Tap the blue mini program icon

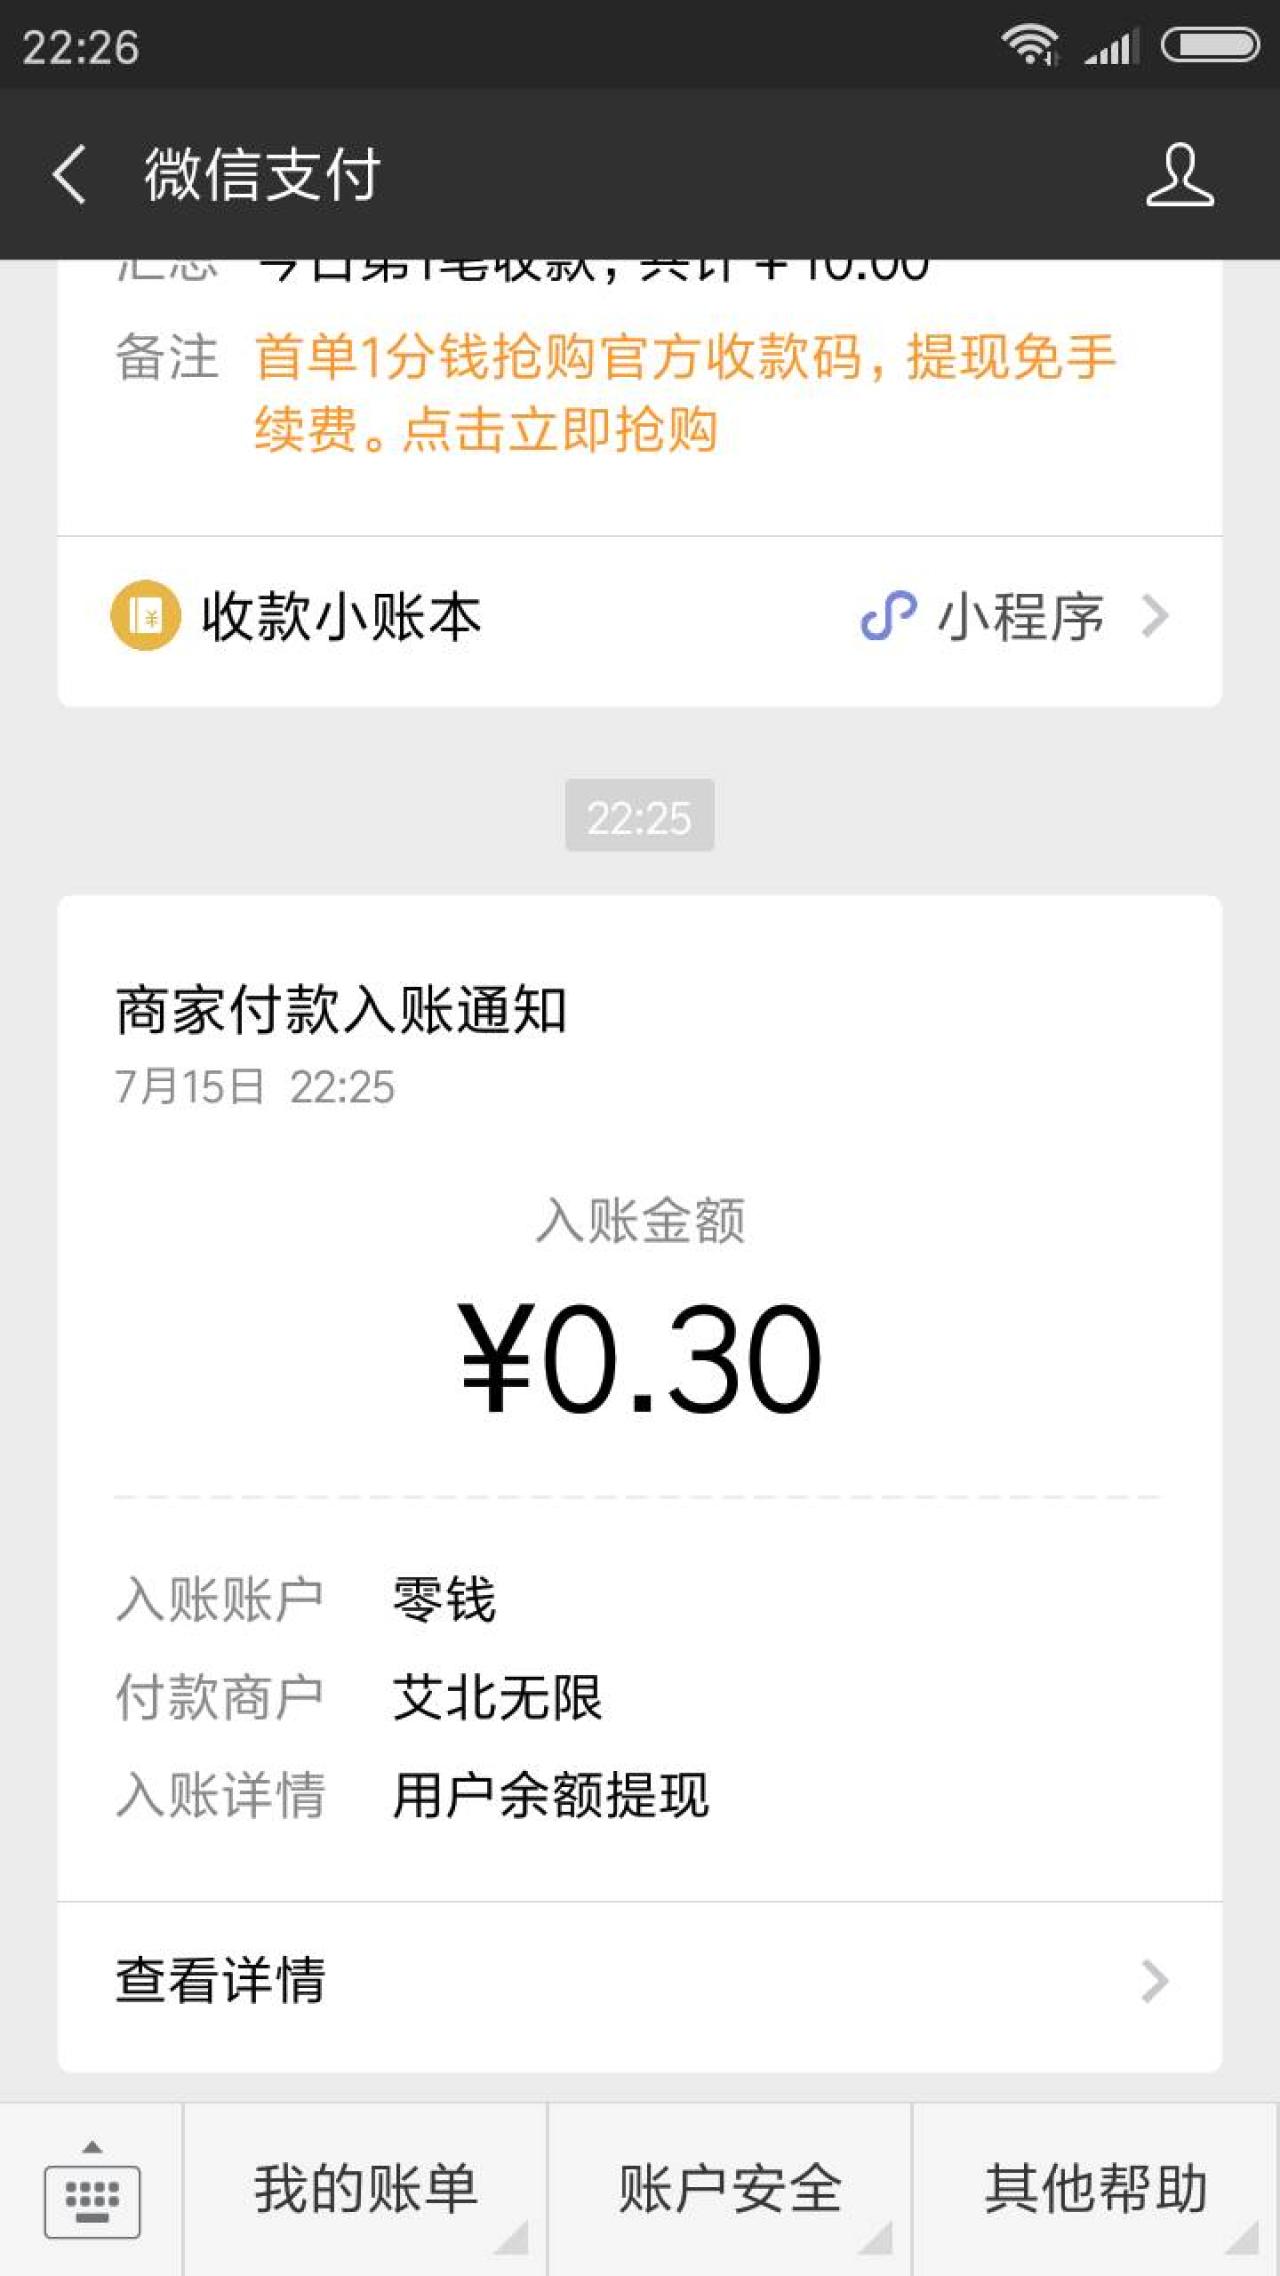point(888,615)
